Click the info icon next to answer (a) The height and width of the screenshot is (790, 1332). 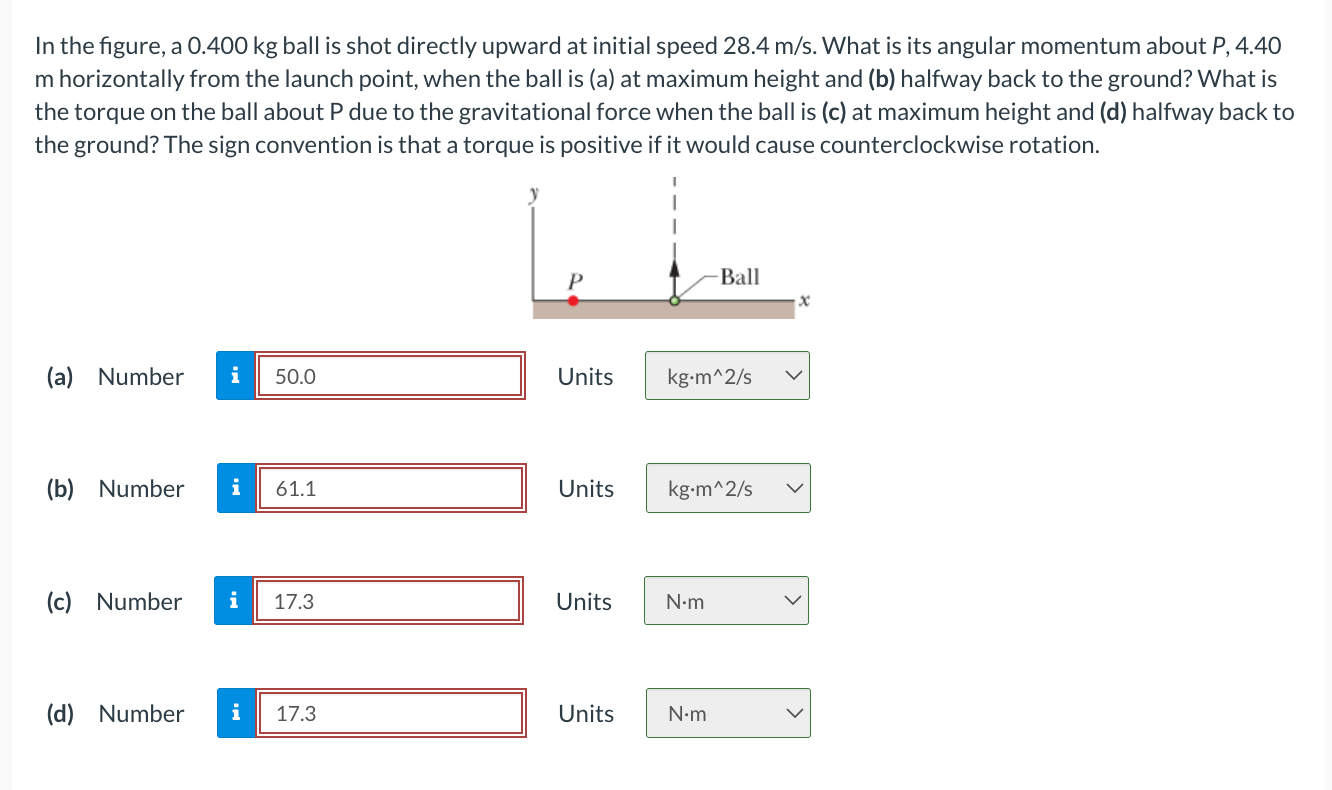[x=236, y=376]
